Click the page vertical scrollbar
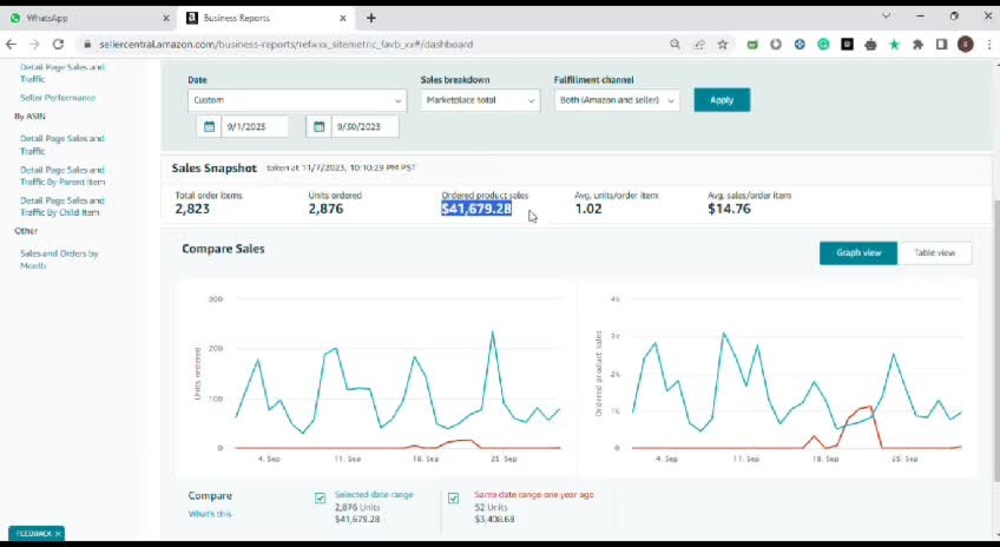Image resolution: width=1000 pixels, height=547 pixels. tap(996, 340)
